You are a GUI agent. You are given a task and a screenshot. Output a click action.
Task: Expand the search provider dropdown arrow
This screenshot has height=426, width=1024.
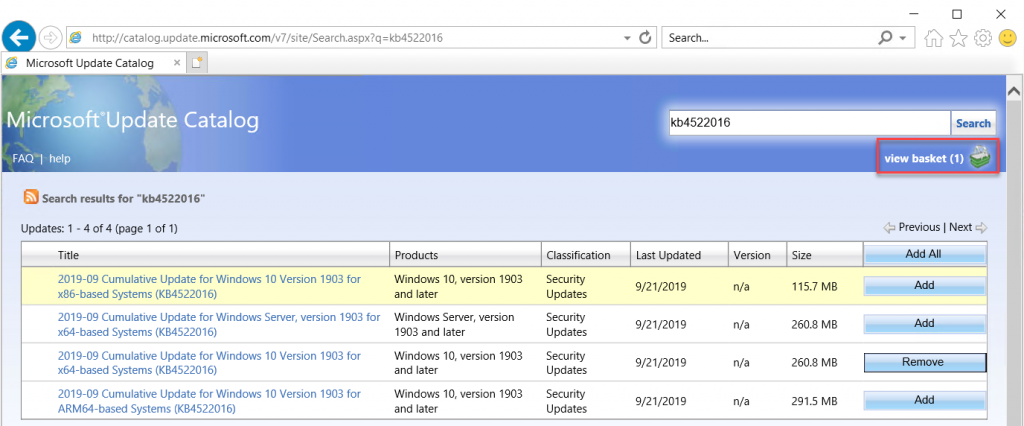[x=903, y=38]
